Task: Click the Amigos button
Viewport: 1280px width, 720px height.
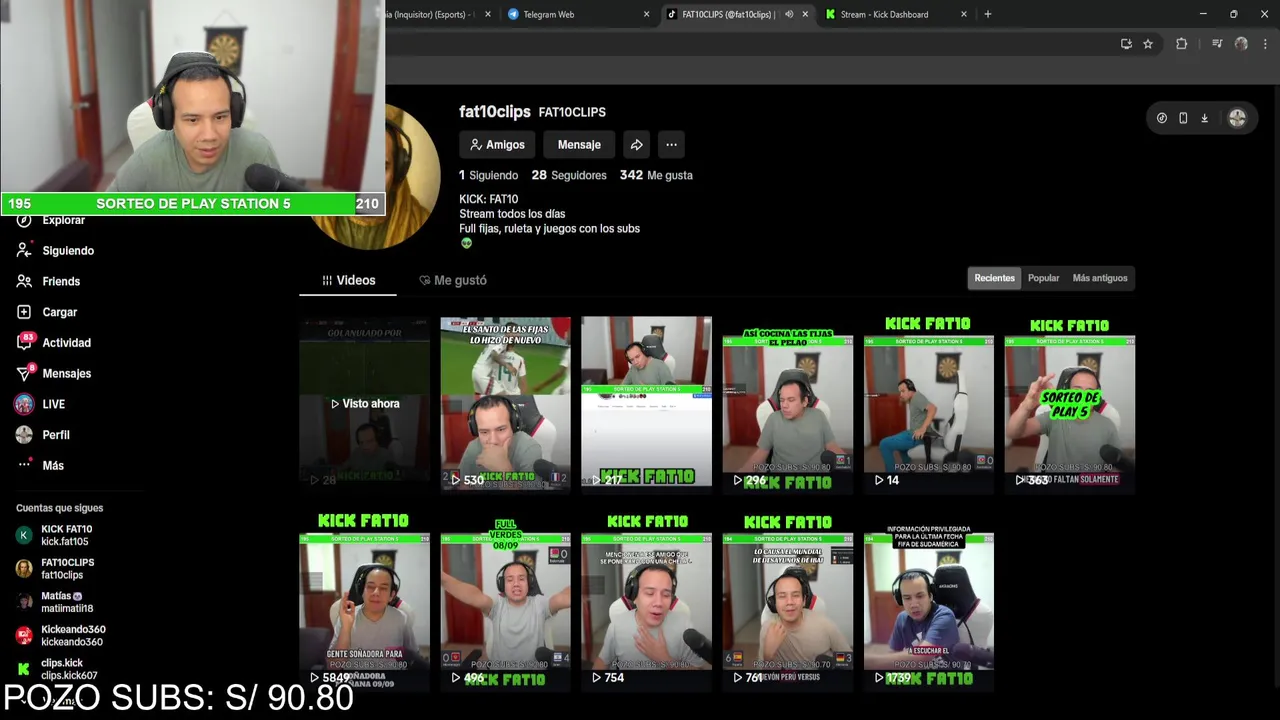Action: [x=497, y=145]
